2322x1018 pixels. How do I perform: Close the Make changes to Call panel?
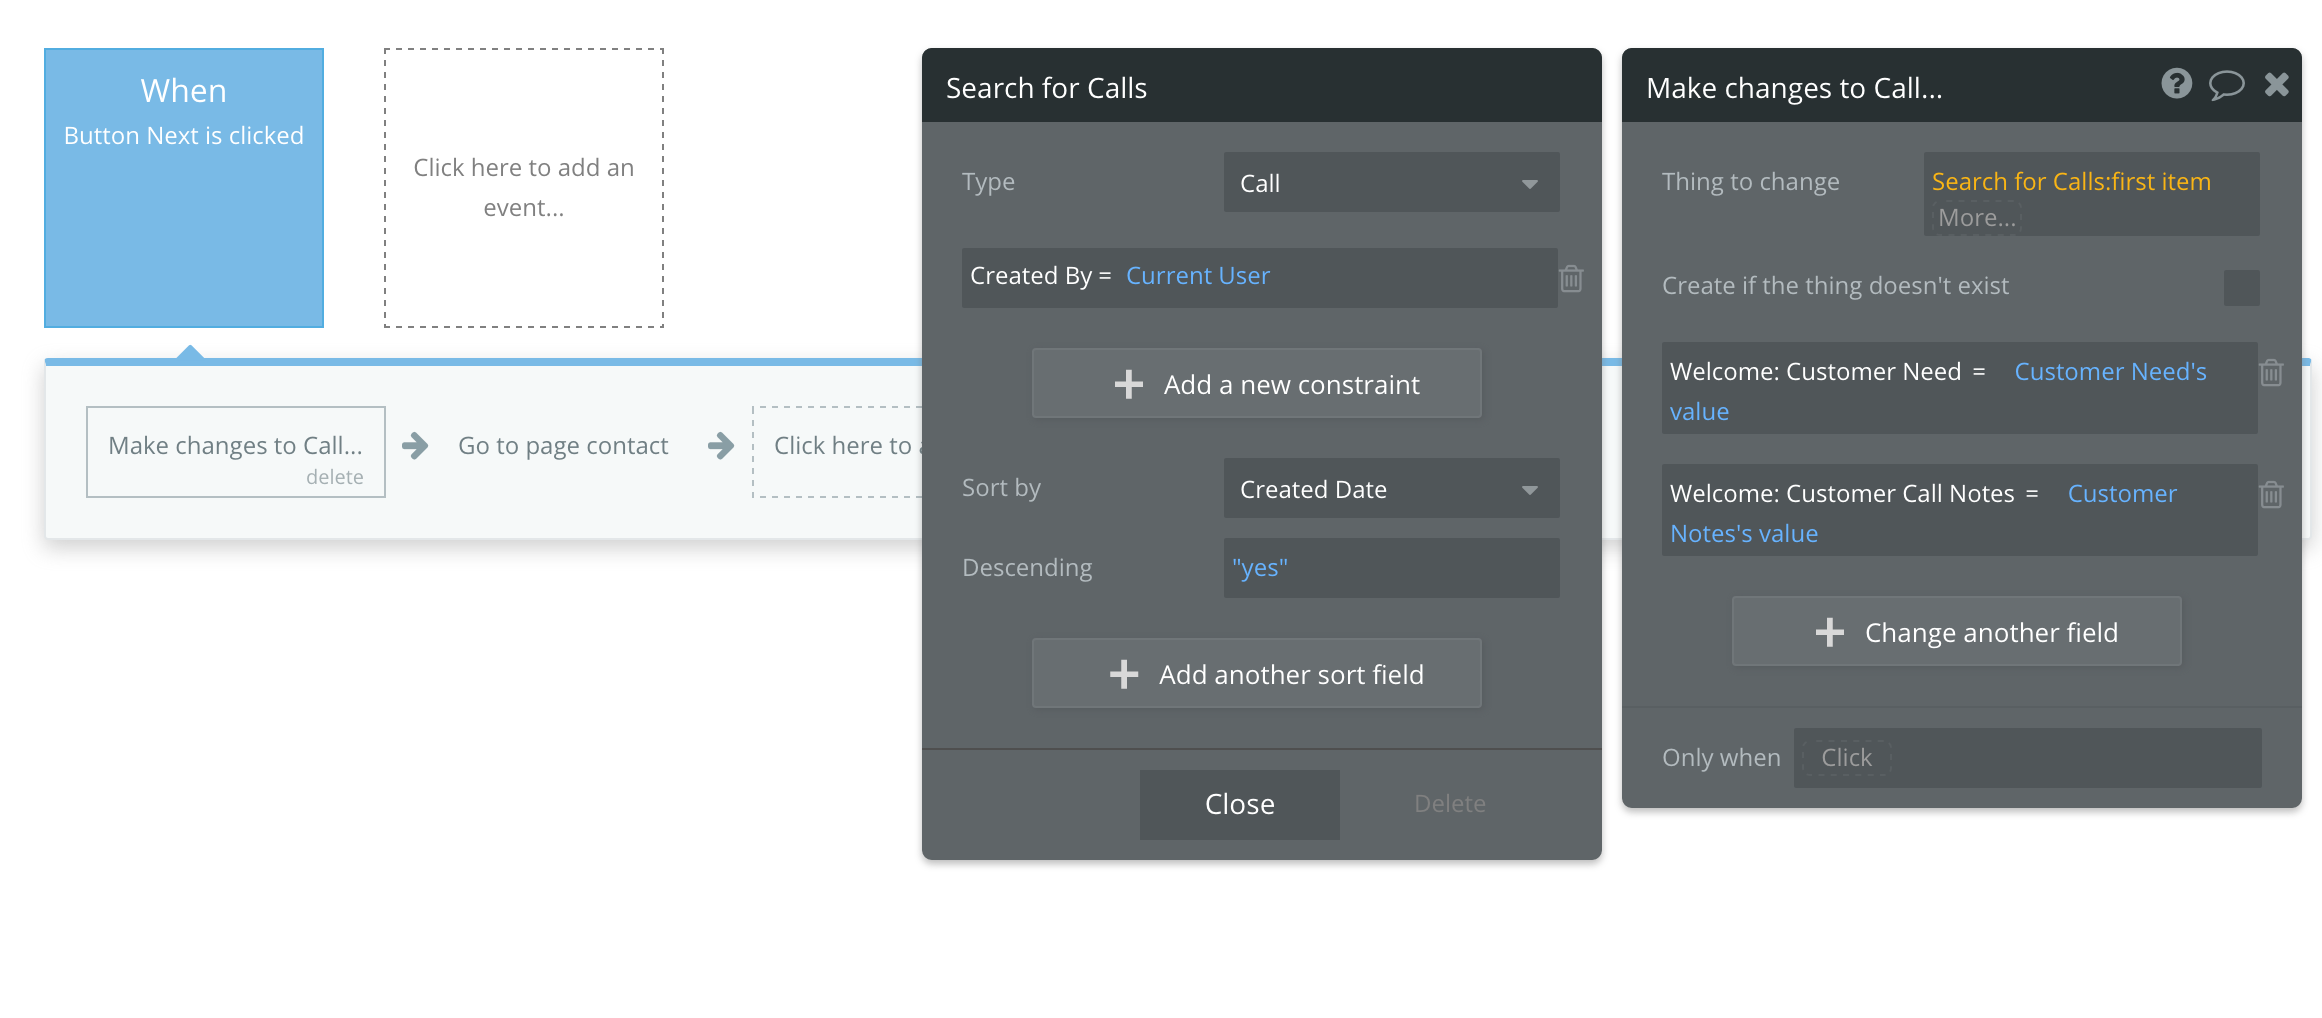point(2277,85)
